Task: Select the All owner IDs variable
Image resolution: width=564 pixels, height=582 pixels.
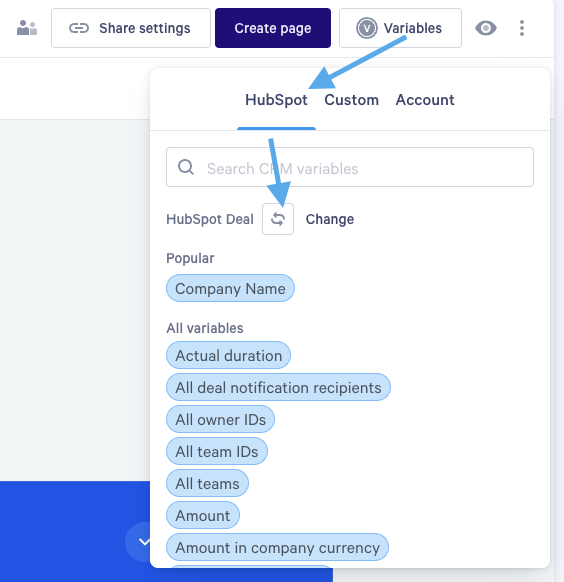Action: pos(220,419)
